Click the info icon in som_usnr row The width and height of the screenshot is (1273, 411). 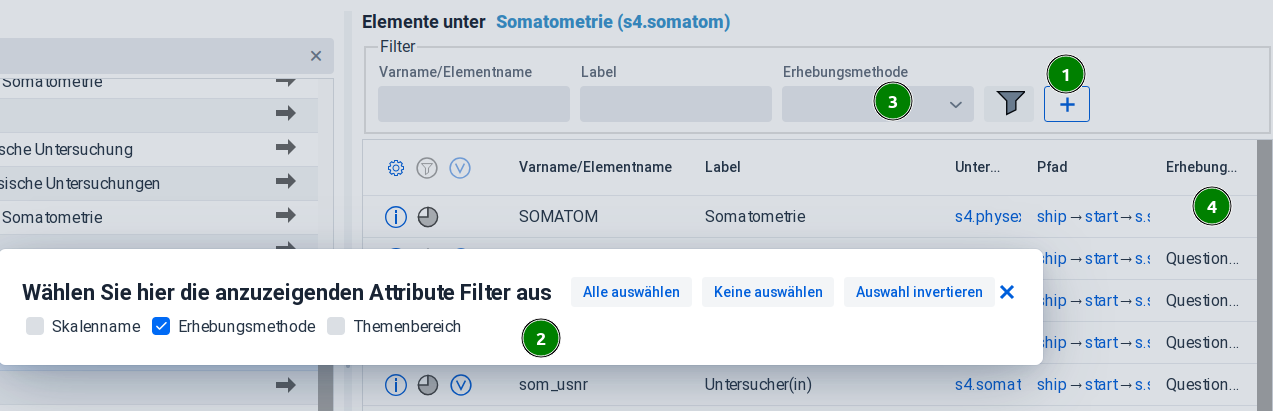coord(396,385)
